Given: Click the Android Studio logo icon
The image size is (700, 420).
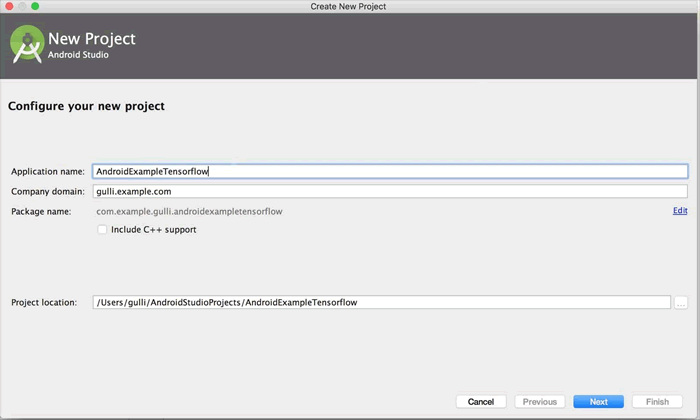Looking at the screenshot, I should [x=27, y=44].
